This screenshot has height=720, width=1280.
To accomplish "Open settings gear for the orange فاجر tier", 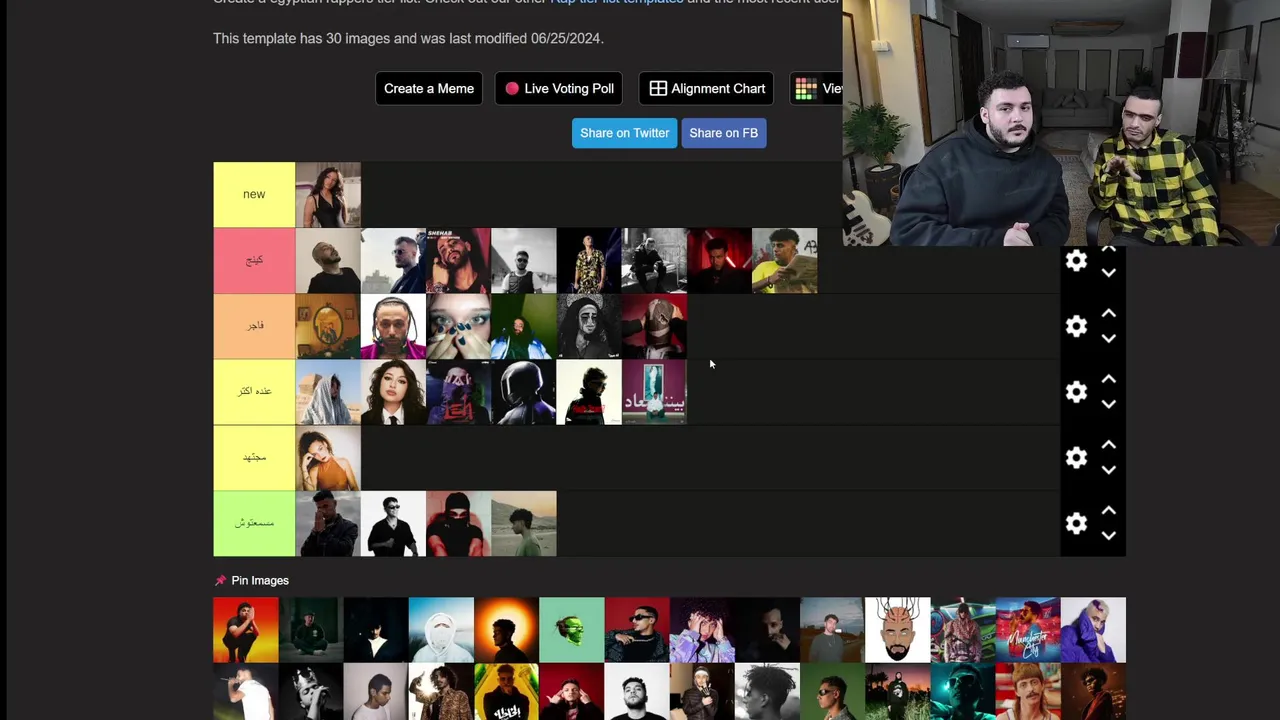I will coord(1076,327).
